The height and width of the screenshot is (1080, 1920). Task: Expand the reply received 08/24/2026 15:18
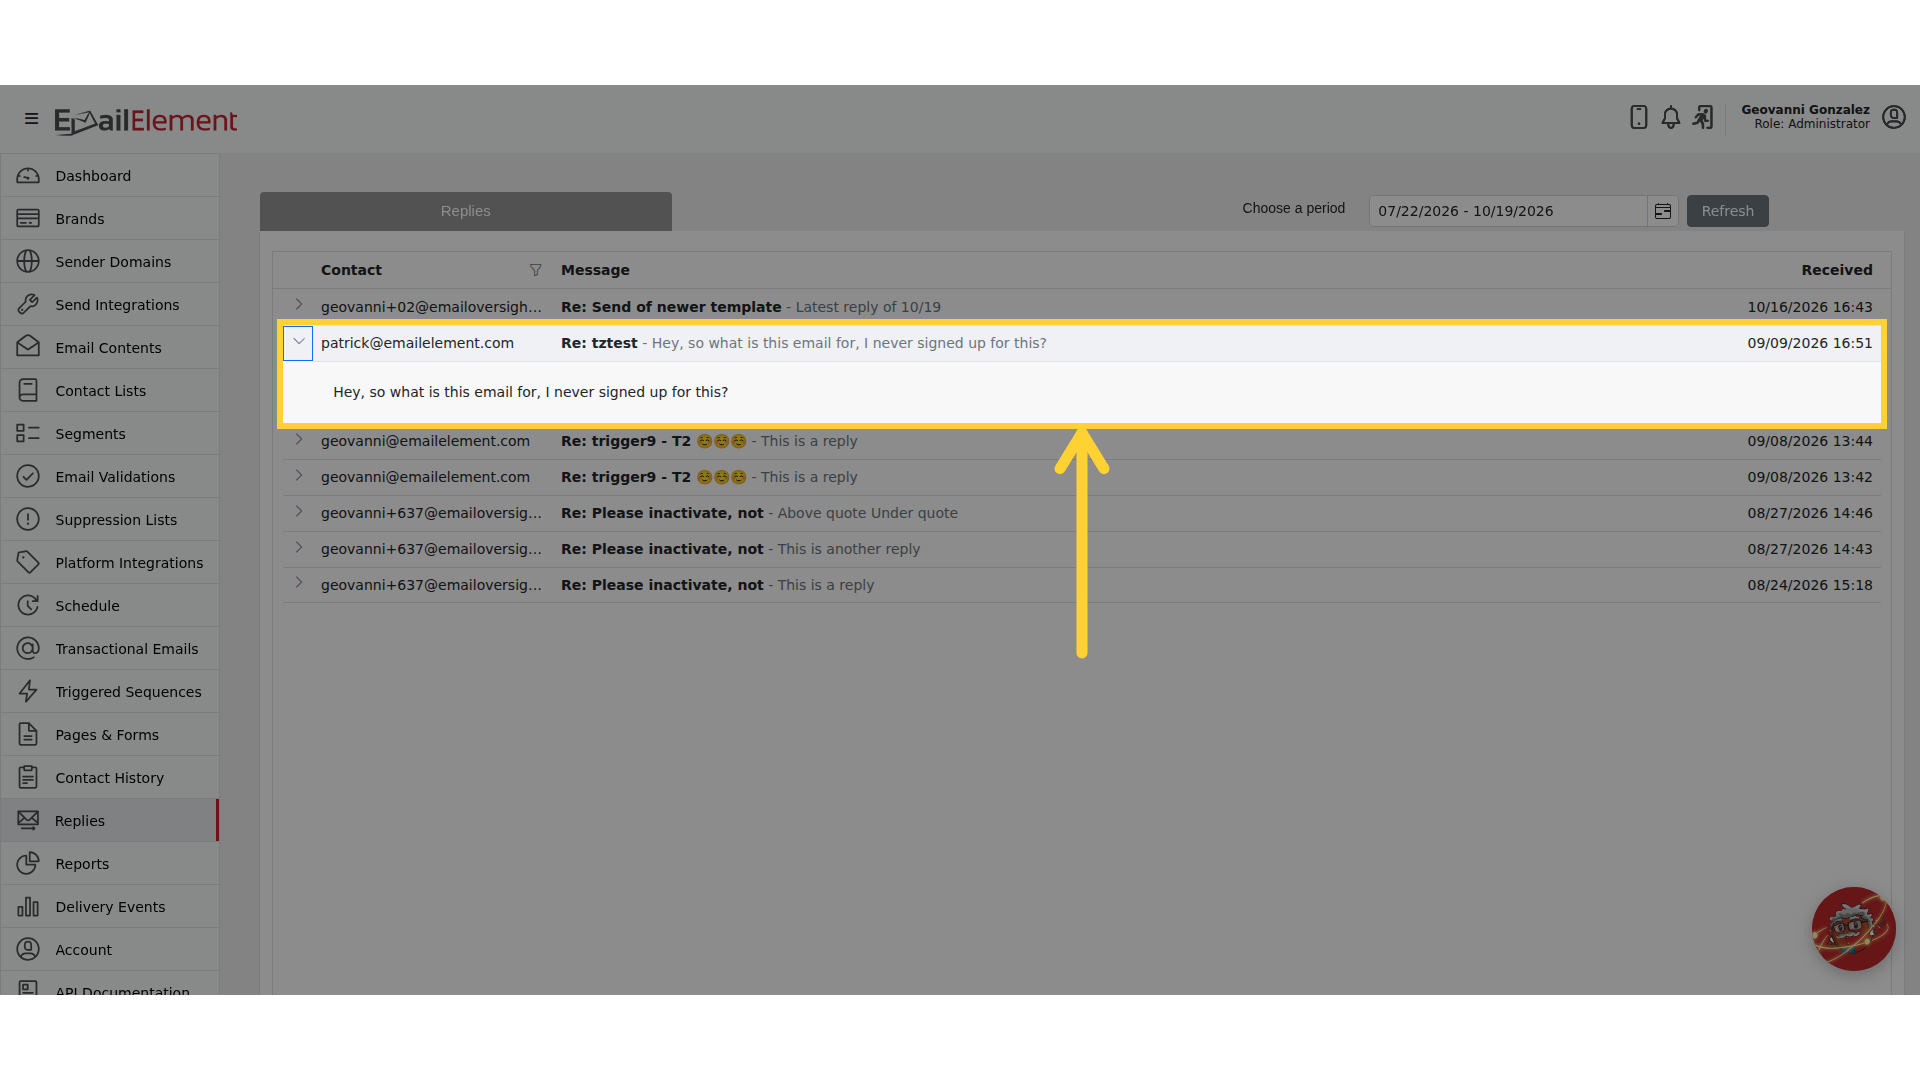click(x=298, y=583)
